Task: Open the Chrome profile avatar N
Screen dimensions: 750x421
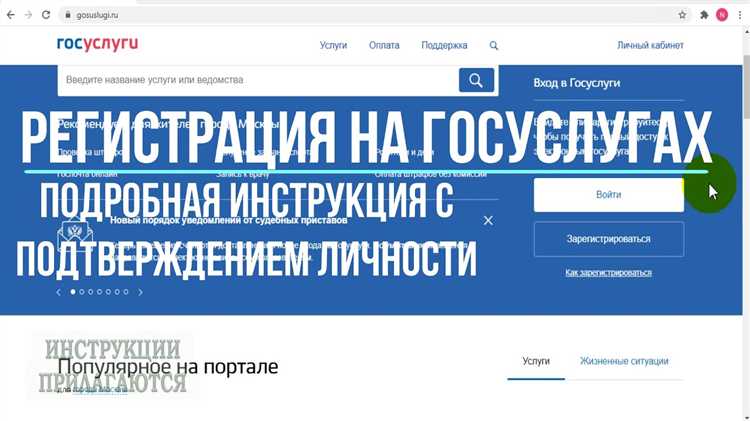Action: pos(722,15)
